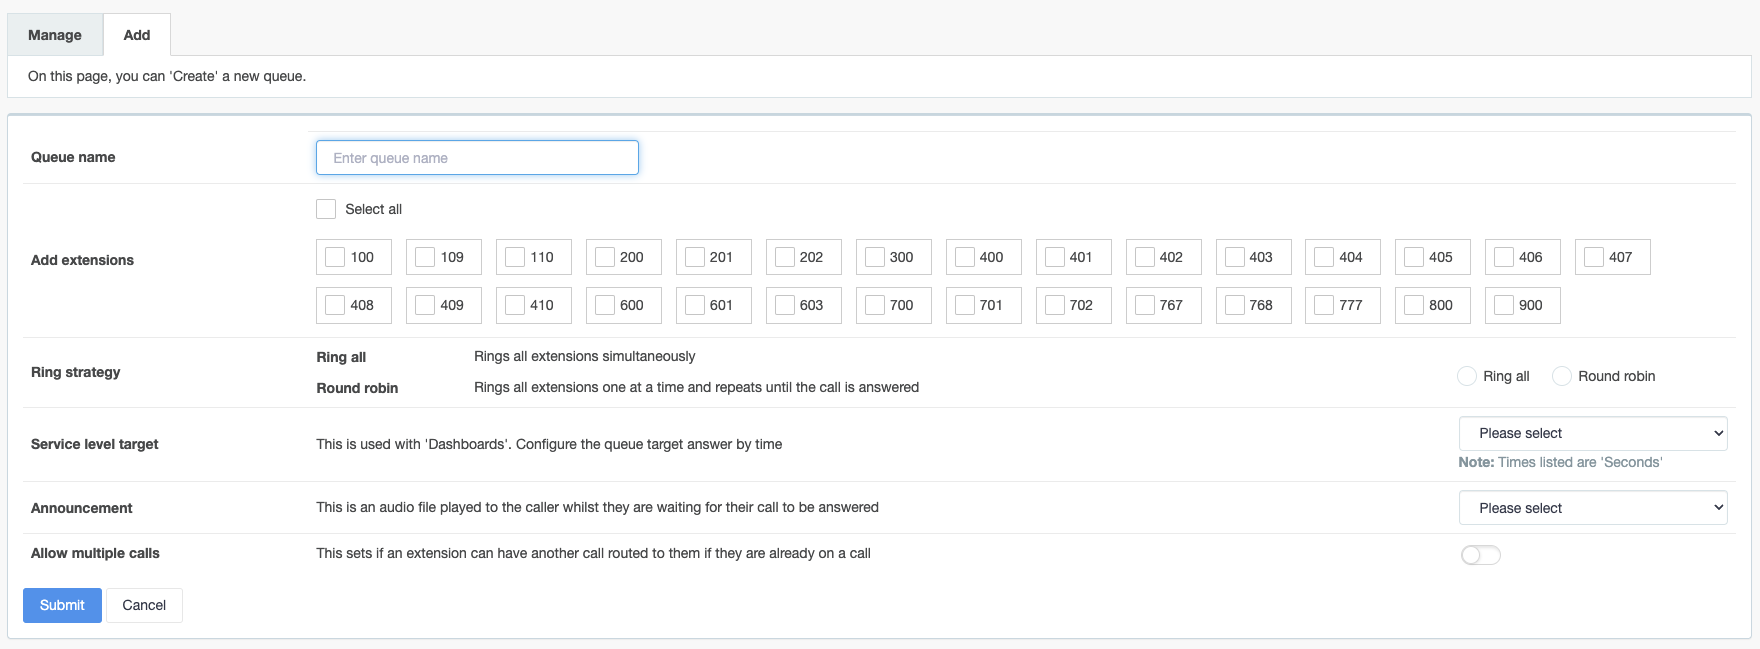Check extension 701
1760x649 pixels.
(x=965, y=305)
